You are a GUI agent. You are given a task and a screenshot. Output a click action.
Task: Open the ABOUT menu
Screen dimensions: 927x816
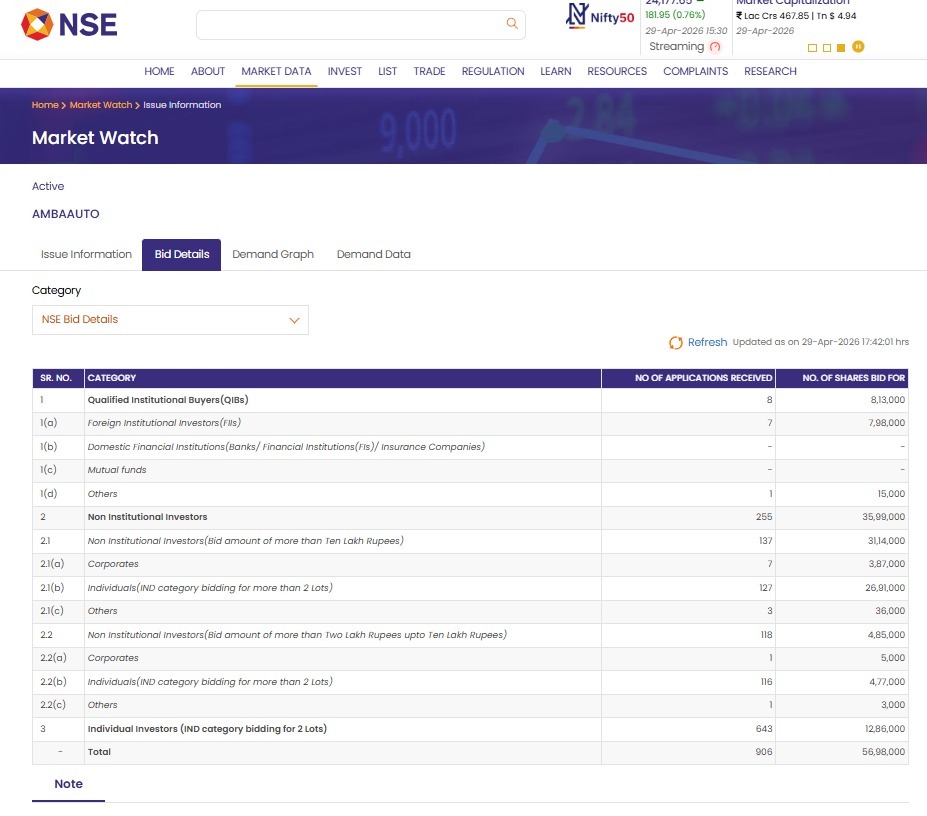pos(208,72)
